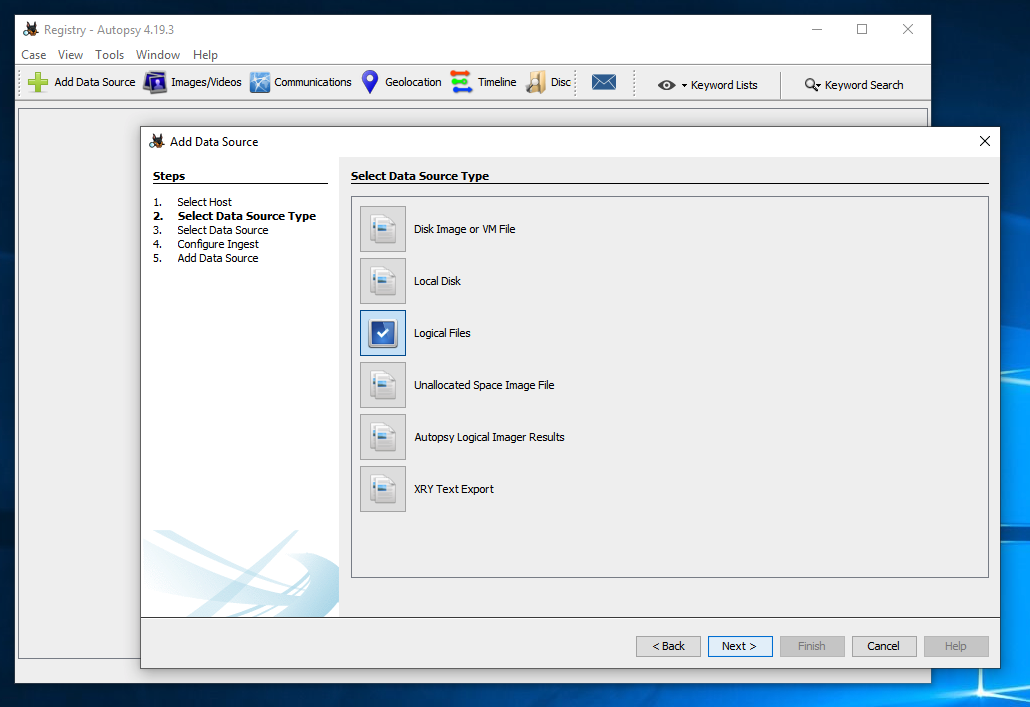The width and height of the screenshot is (1030, 707).
Task: Toggle the Logical Files type button
Action: 383,333
